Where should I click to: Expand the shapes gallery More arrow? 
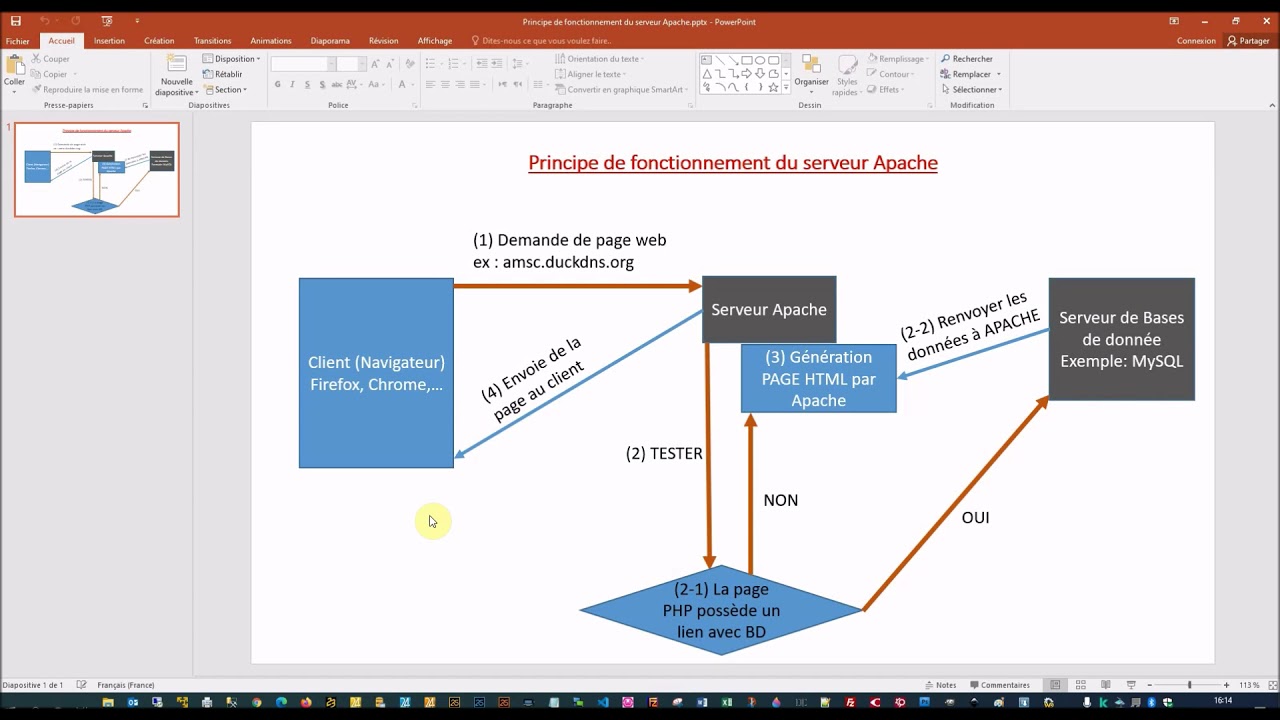(786, 88)
